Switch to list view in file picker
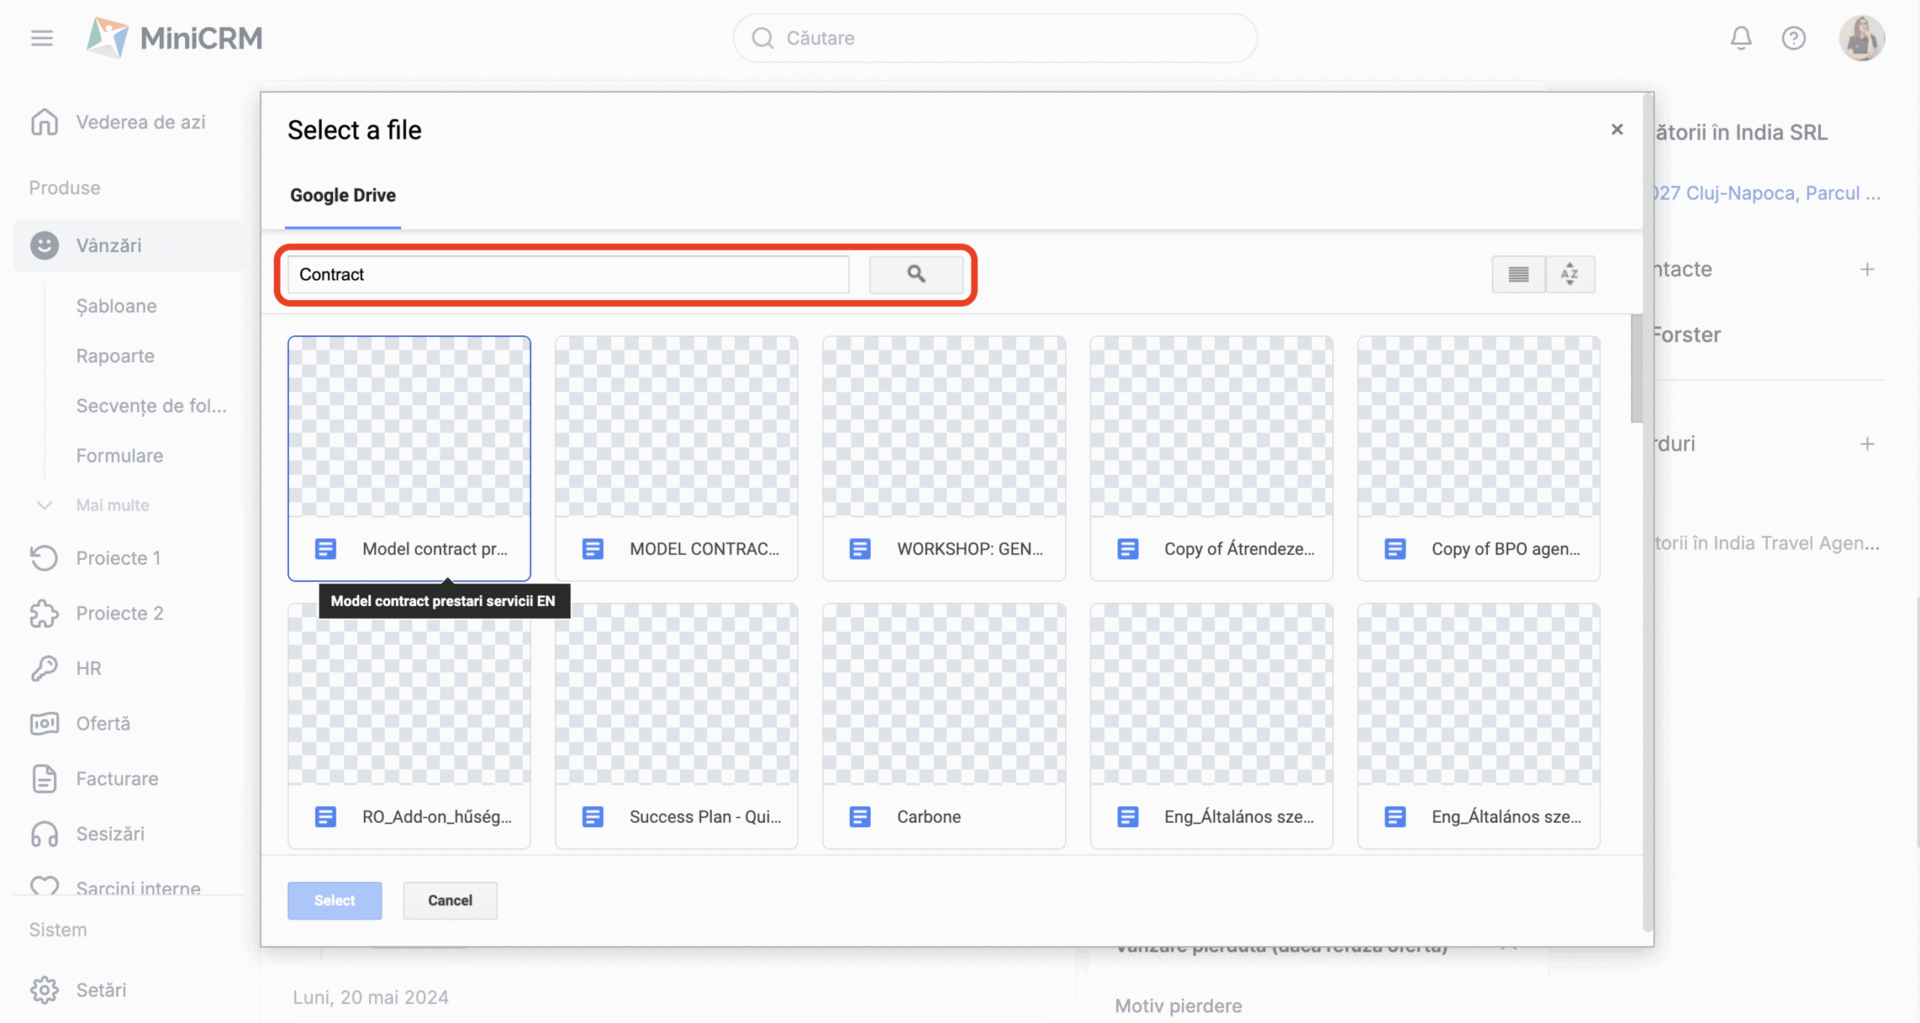1920x1023 pixels. point(1518,274)
